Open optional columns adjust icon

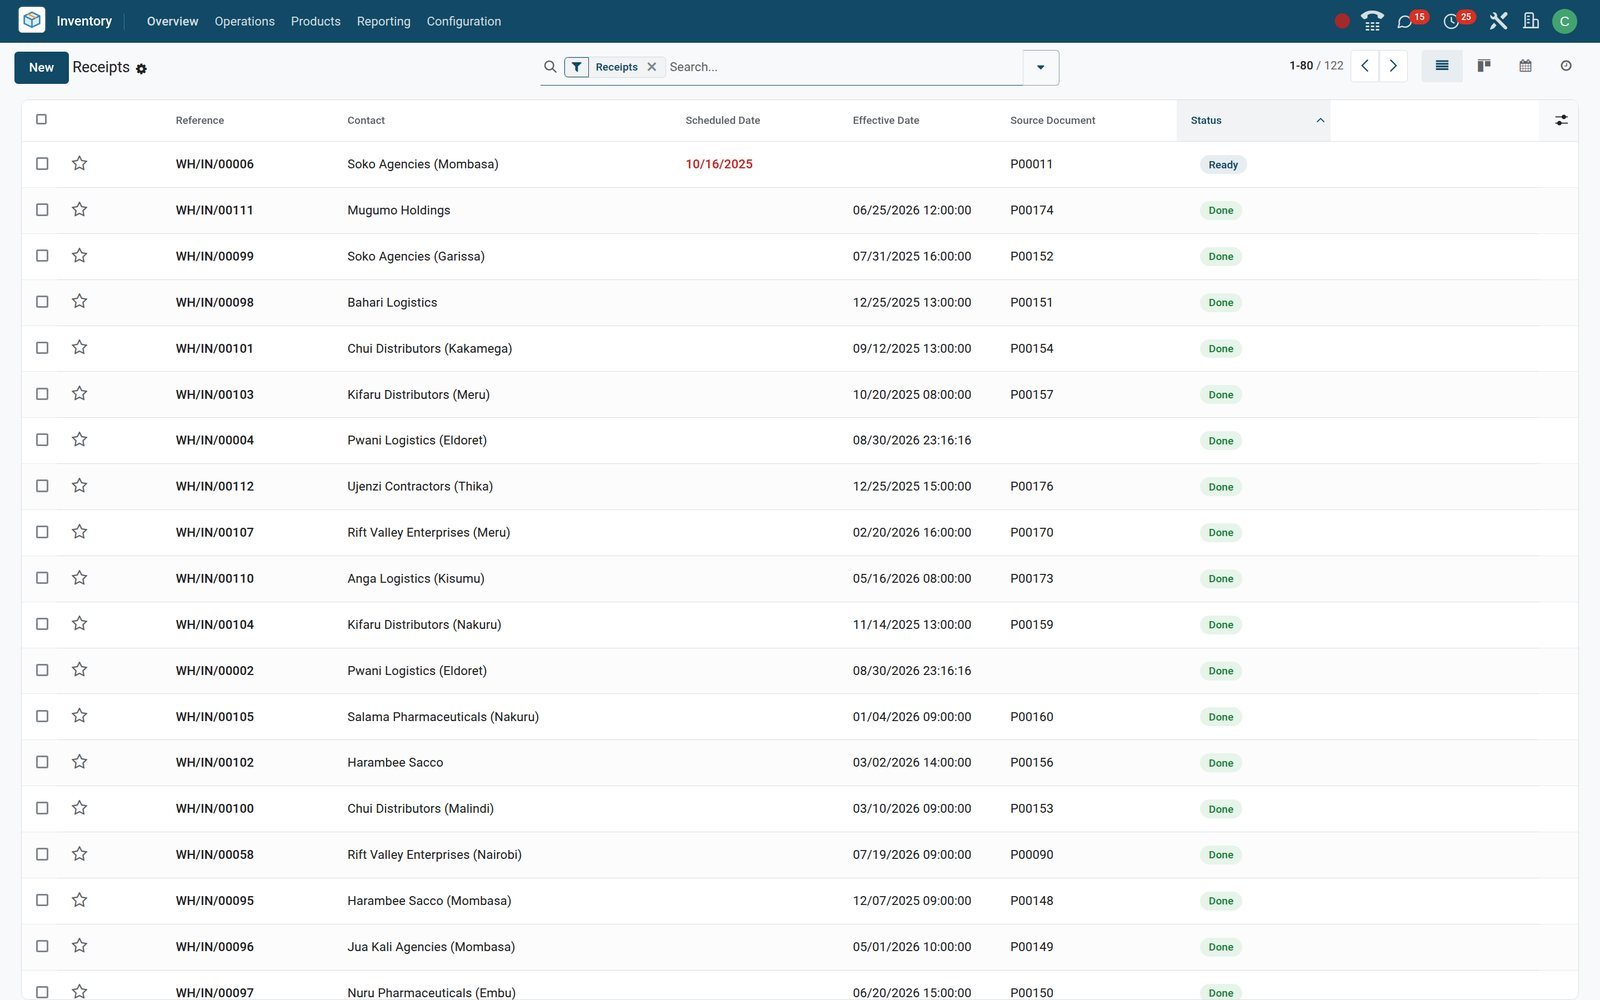point(1561,120)
